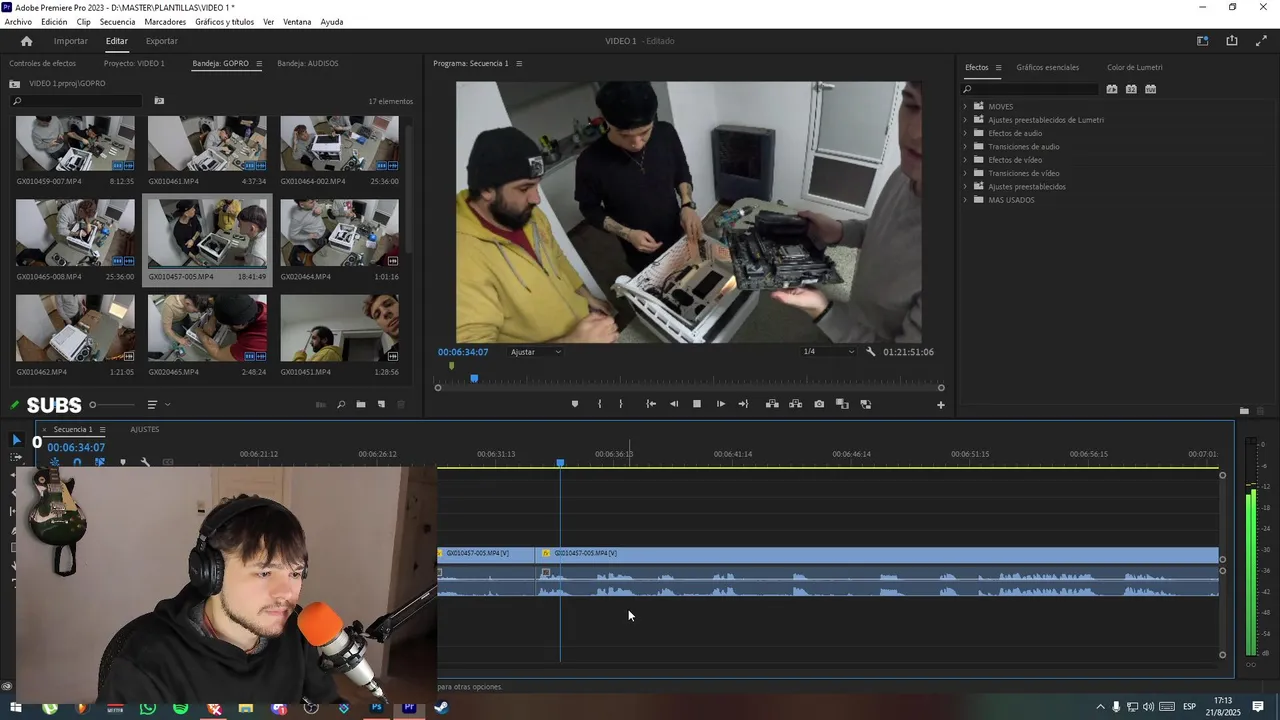This screenshot has height=720, width=1280.
Task: Click Program monitor timecode 00:06:34:07
Action: (x=463, y=352)
